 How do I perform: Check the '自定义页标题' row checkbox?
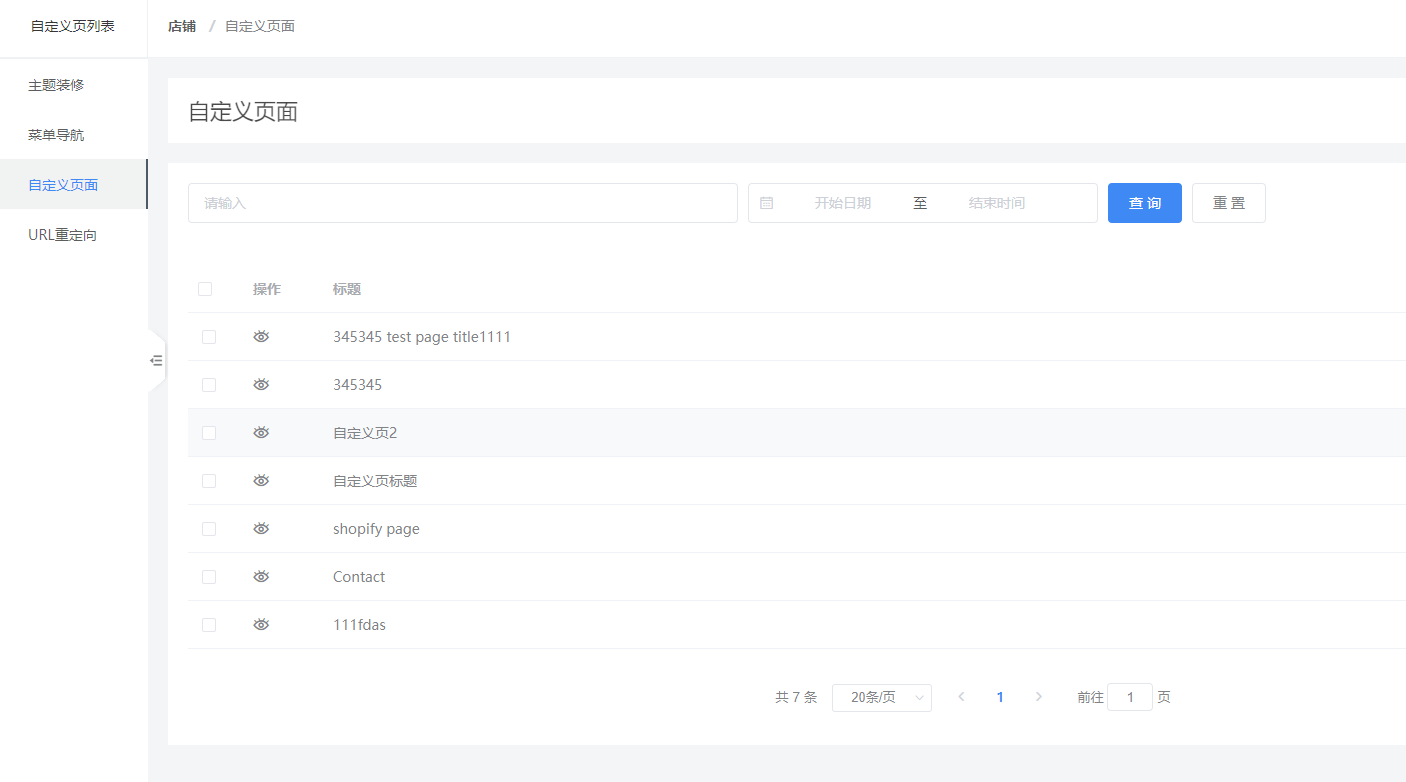209,481
